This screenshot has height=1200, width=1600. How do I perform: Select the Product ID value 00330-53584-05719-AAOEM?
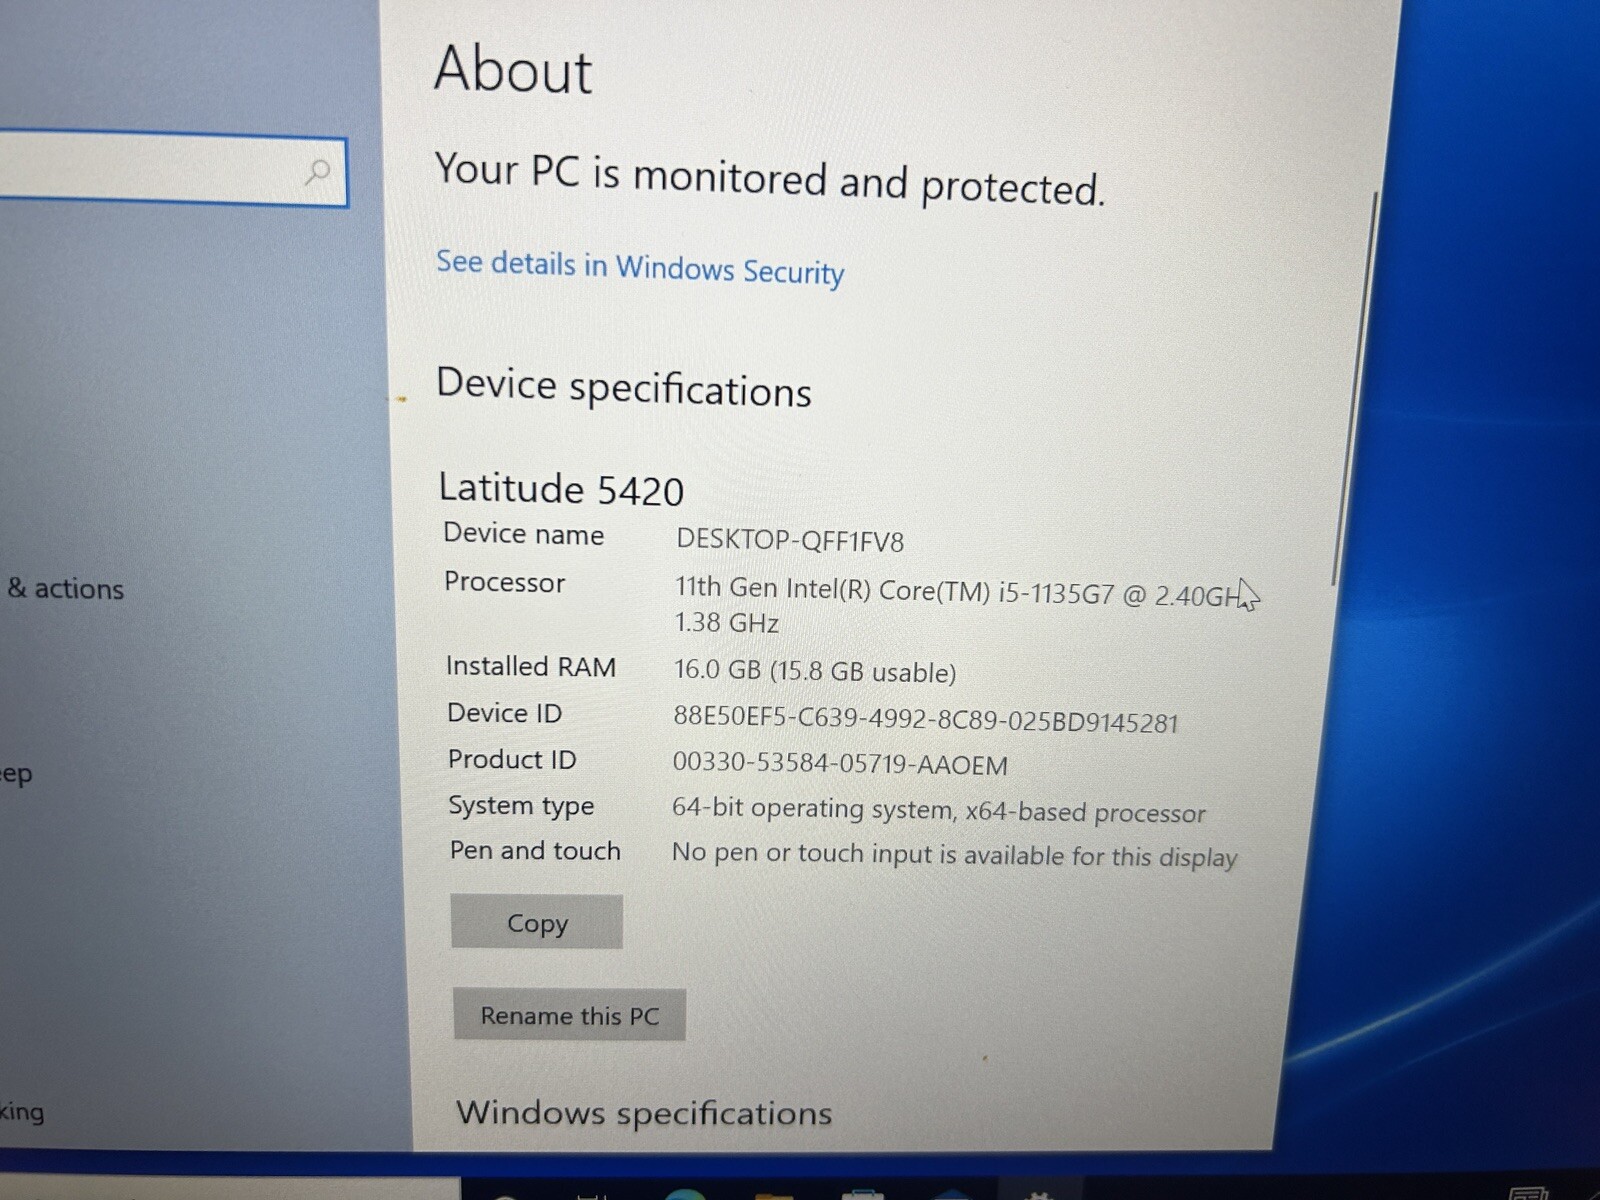840,764
